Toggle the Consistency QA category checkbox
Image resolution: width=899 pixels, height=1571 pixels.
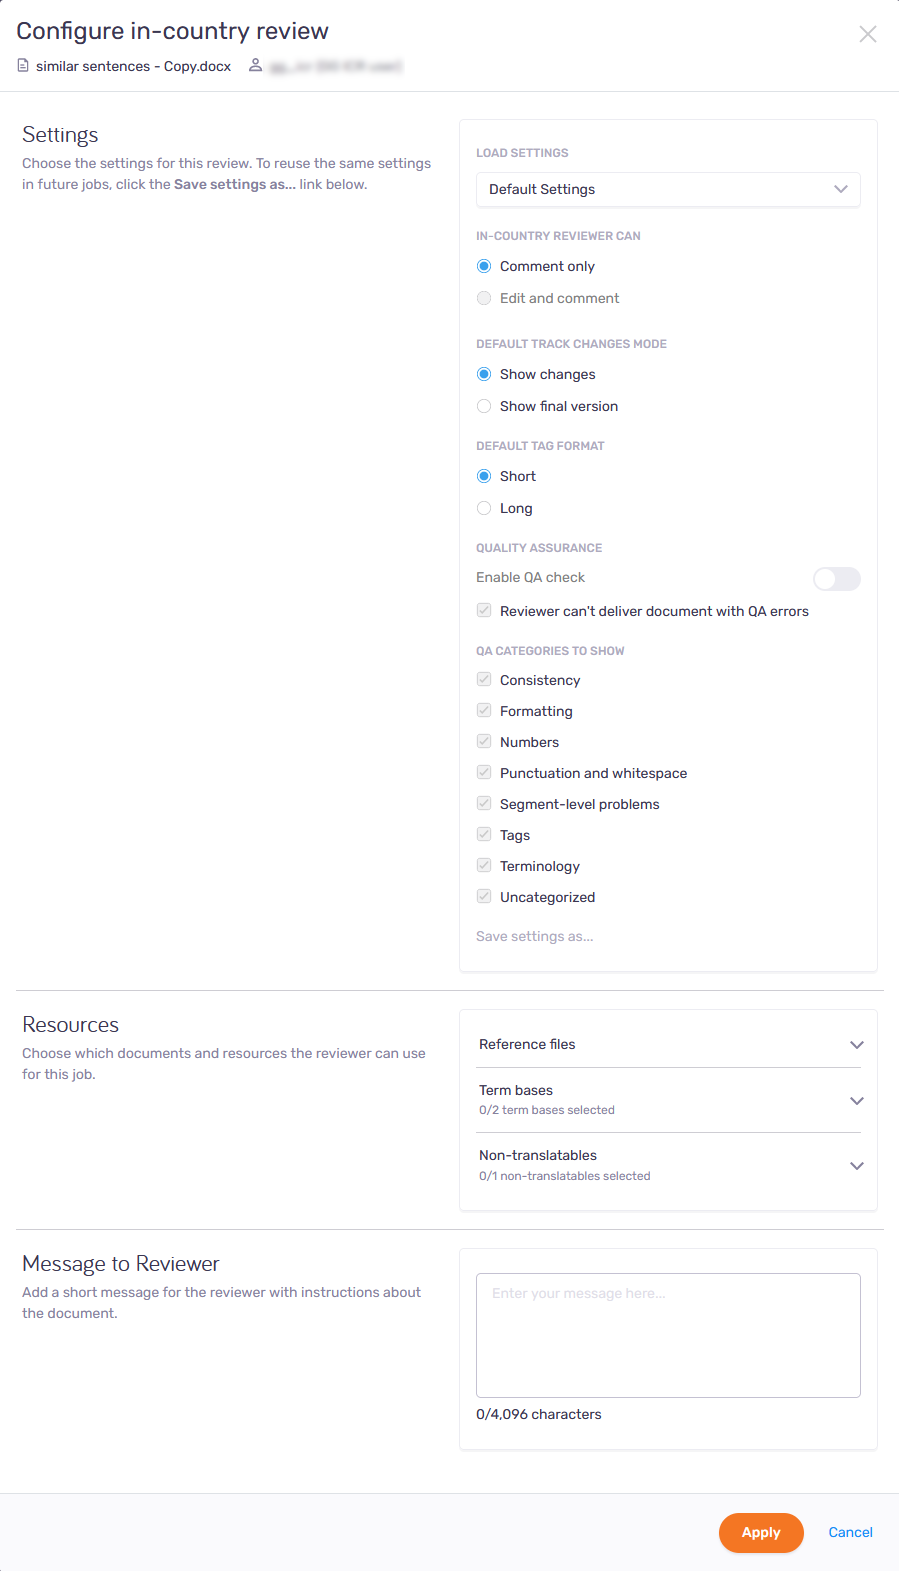click(x=484, y=679)
